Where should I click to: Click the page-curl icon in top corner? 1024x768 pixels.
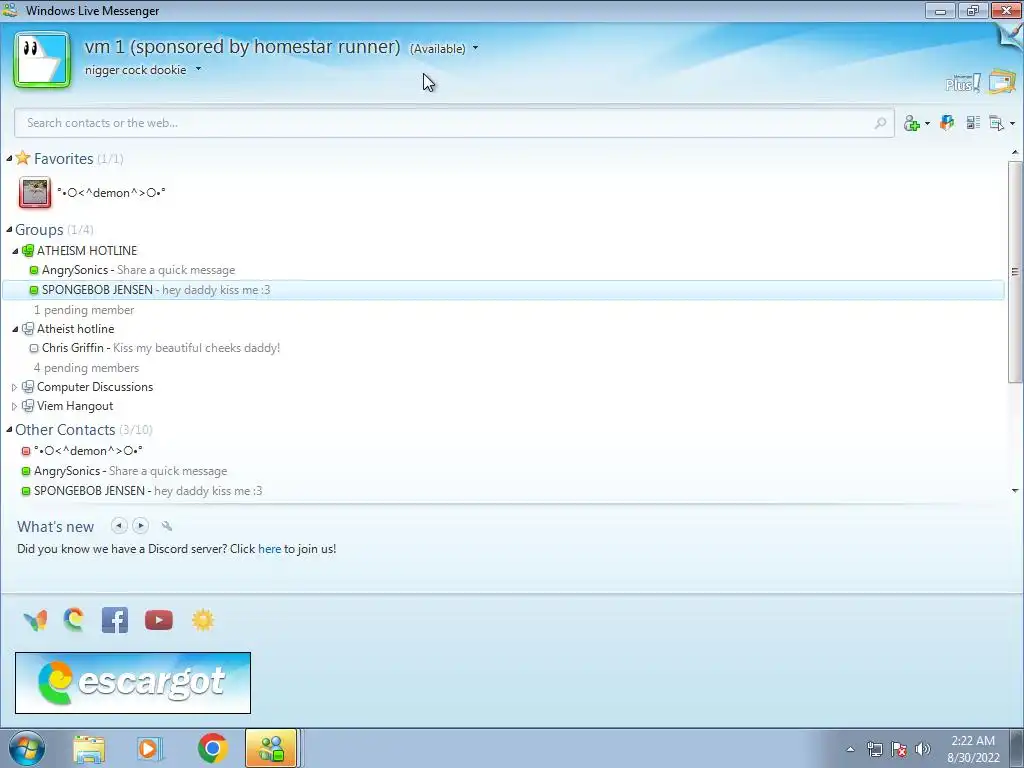click(x=1011, y=34)
